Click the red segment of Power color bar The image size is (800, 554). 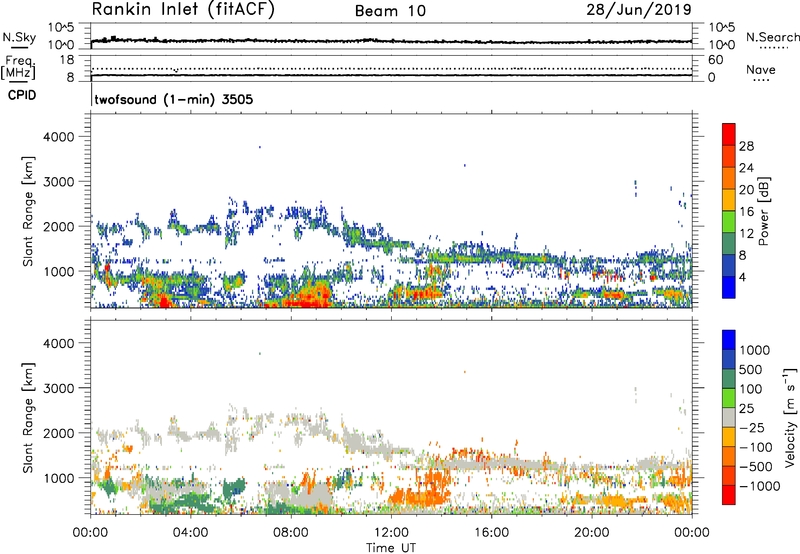pos(728,136)
